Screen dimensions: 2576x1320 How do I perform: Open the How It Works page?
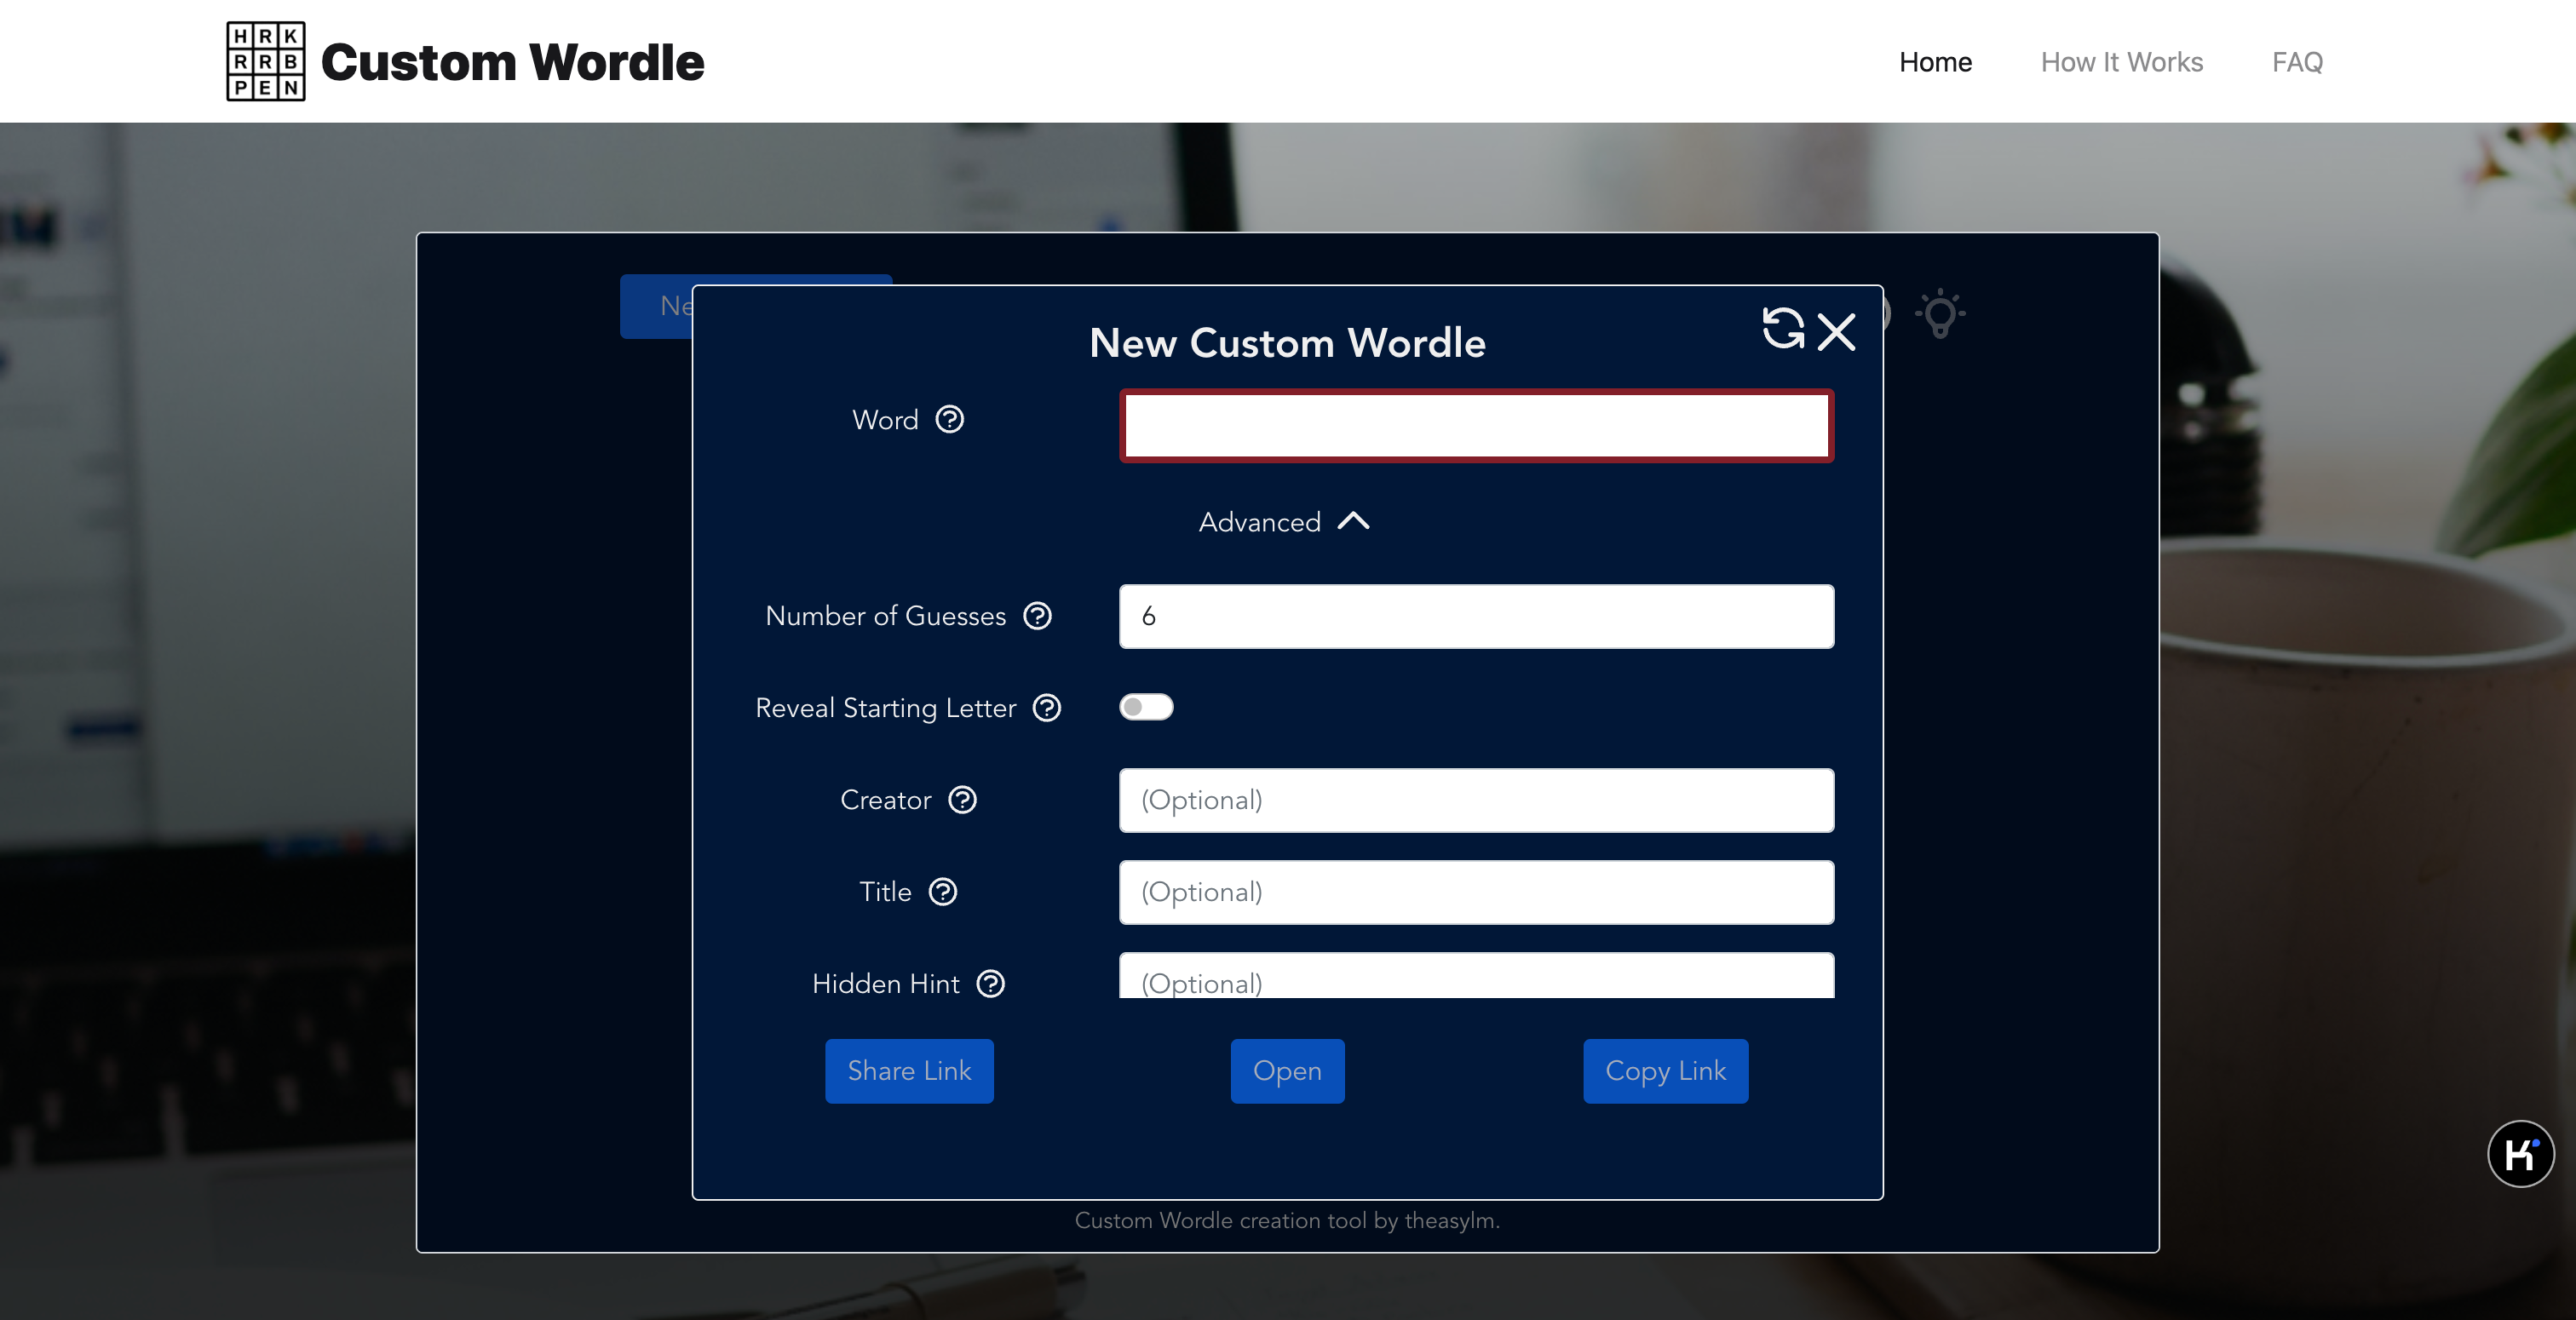2122,62
